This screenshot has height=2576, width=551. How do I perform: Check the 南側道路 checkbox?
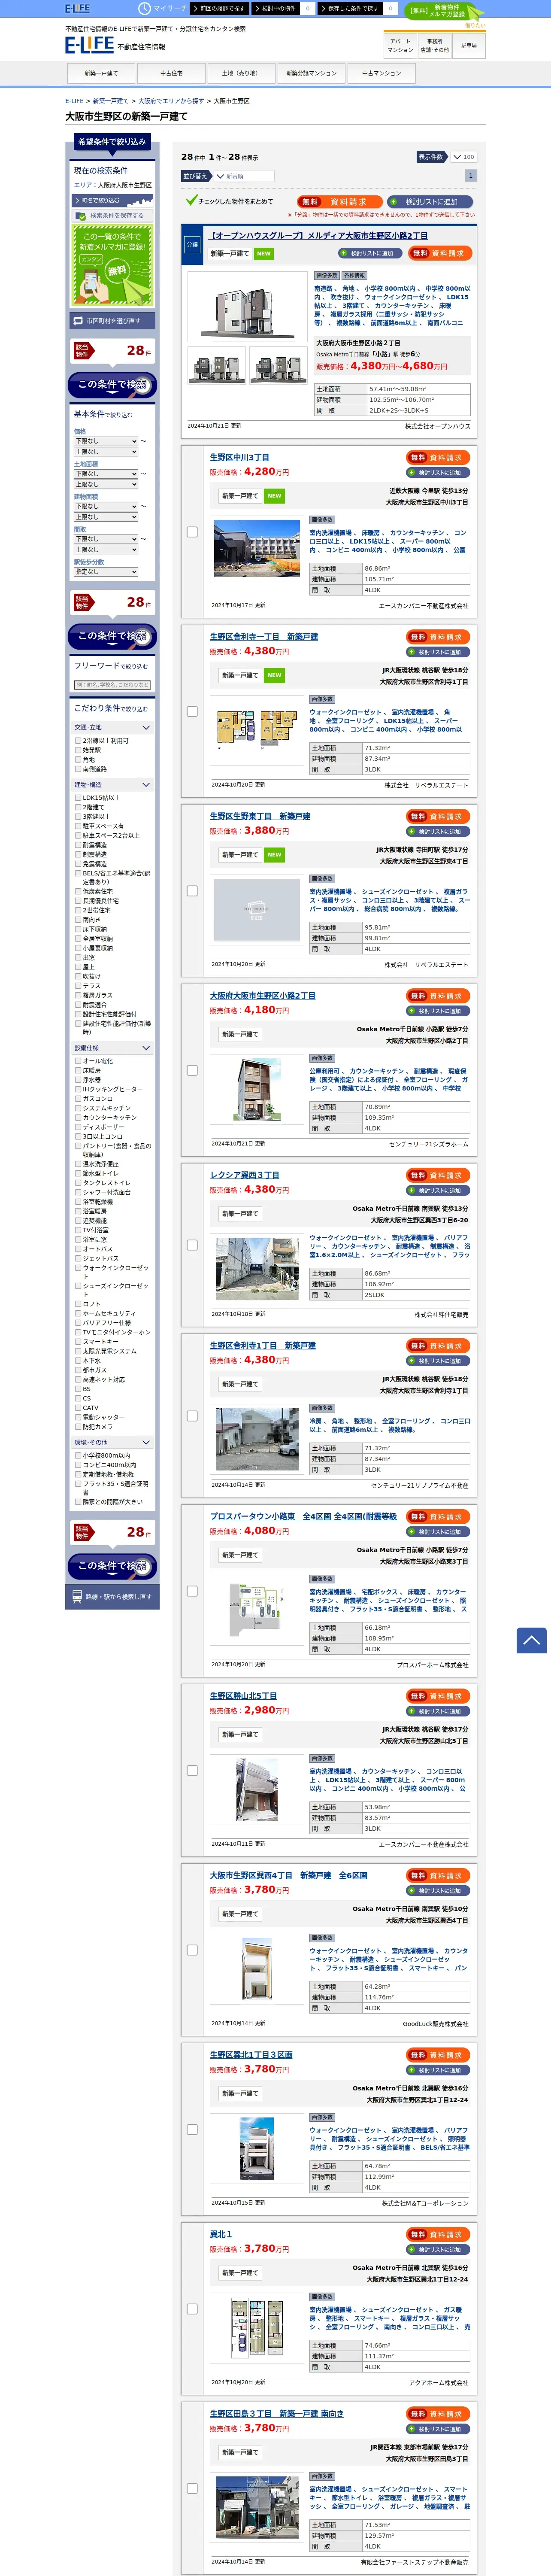[x=78, y=769]
